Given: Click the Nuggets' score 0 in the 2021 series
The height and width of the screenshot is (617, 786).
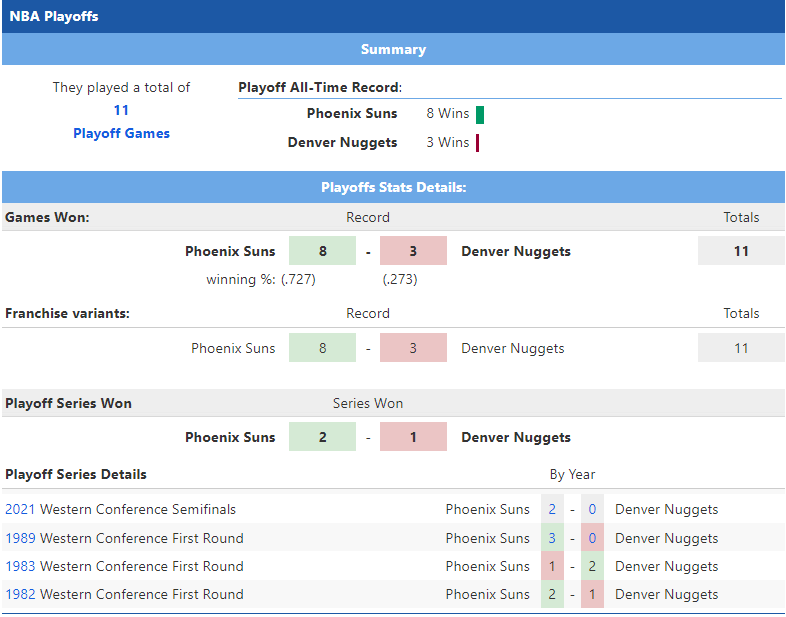Looking at the screenshot, I should 592,509.
